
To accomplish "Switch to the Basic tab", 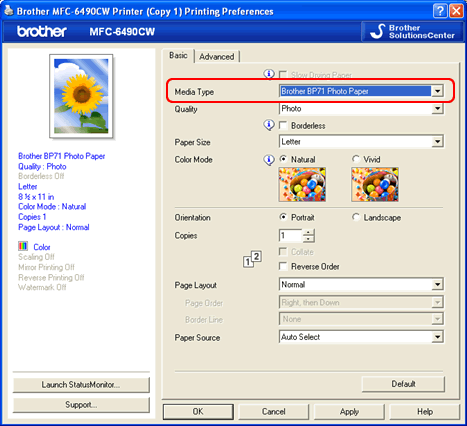I will pyautogui.click(x=178, y=55).
